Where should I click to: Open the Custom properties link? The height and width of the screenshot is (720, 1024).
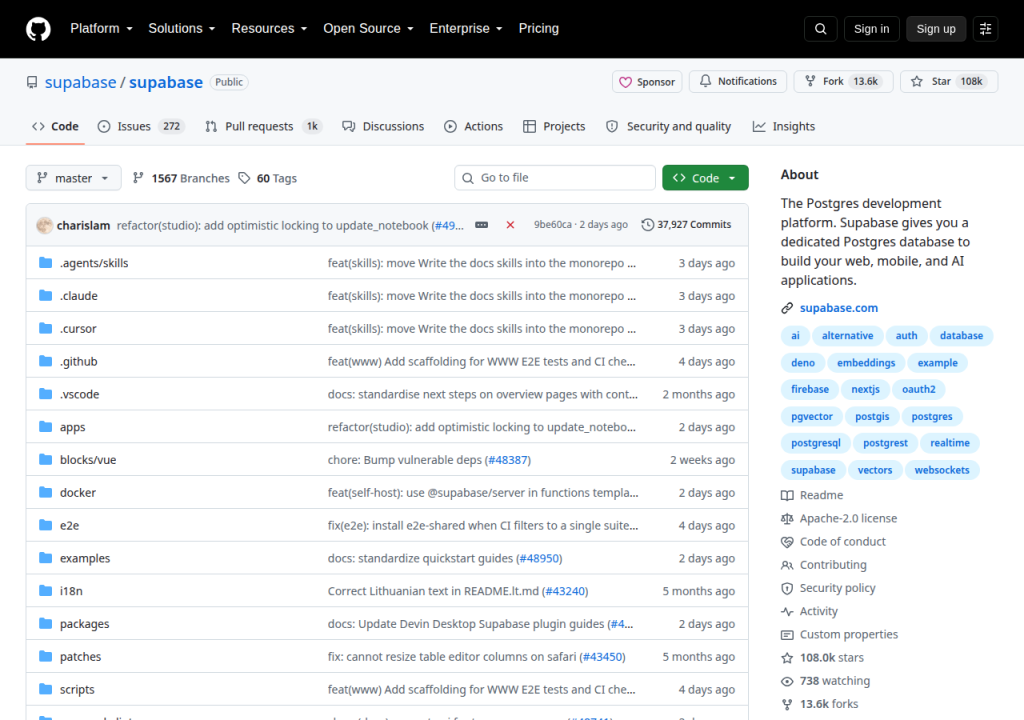(x=848, y=634)
